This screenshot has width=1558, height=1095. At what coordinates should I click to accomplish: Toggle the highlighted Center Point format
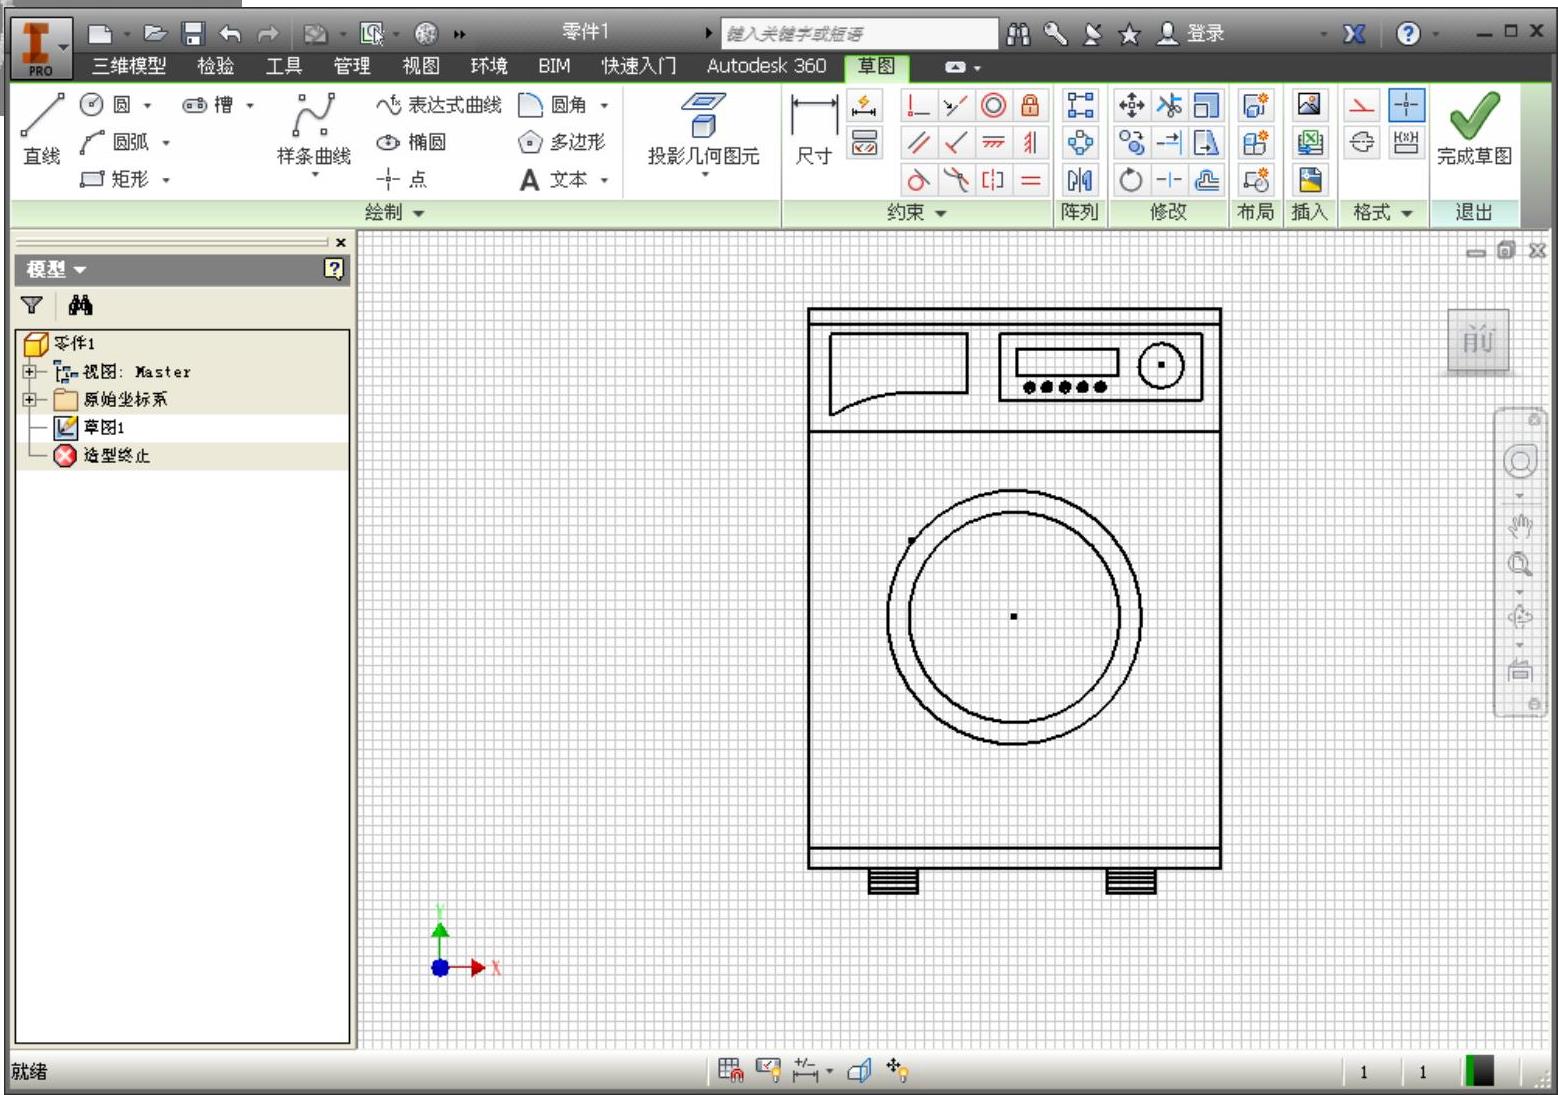[1406, 105]
